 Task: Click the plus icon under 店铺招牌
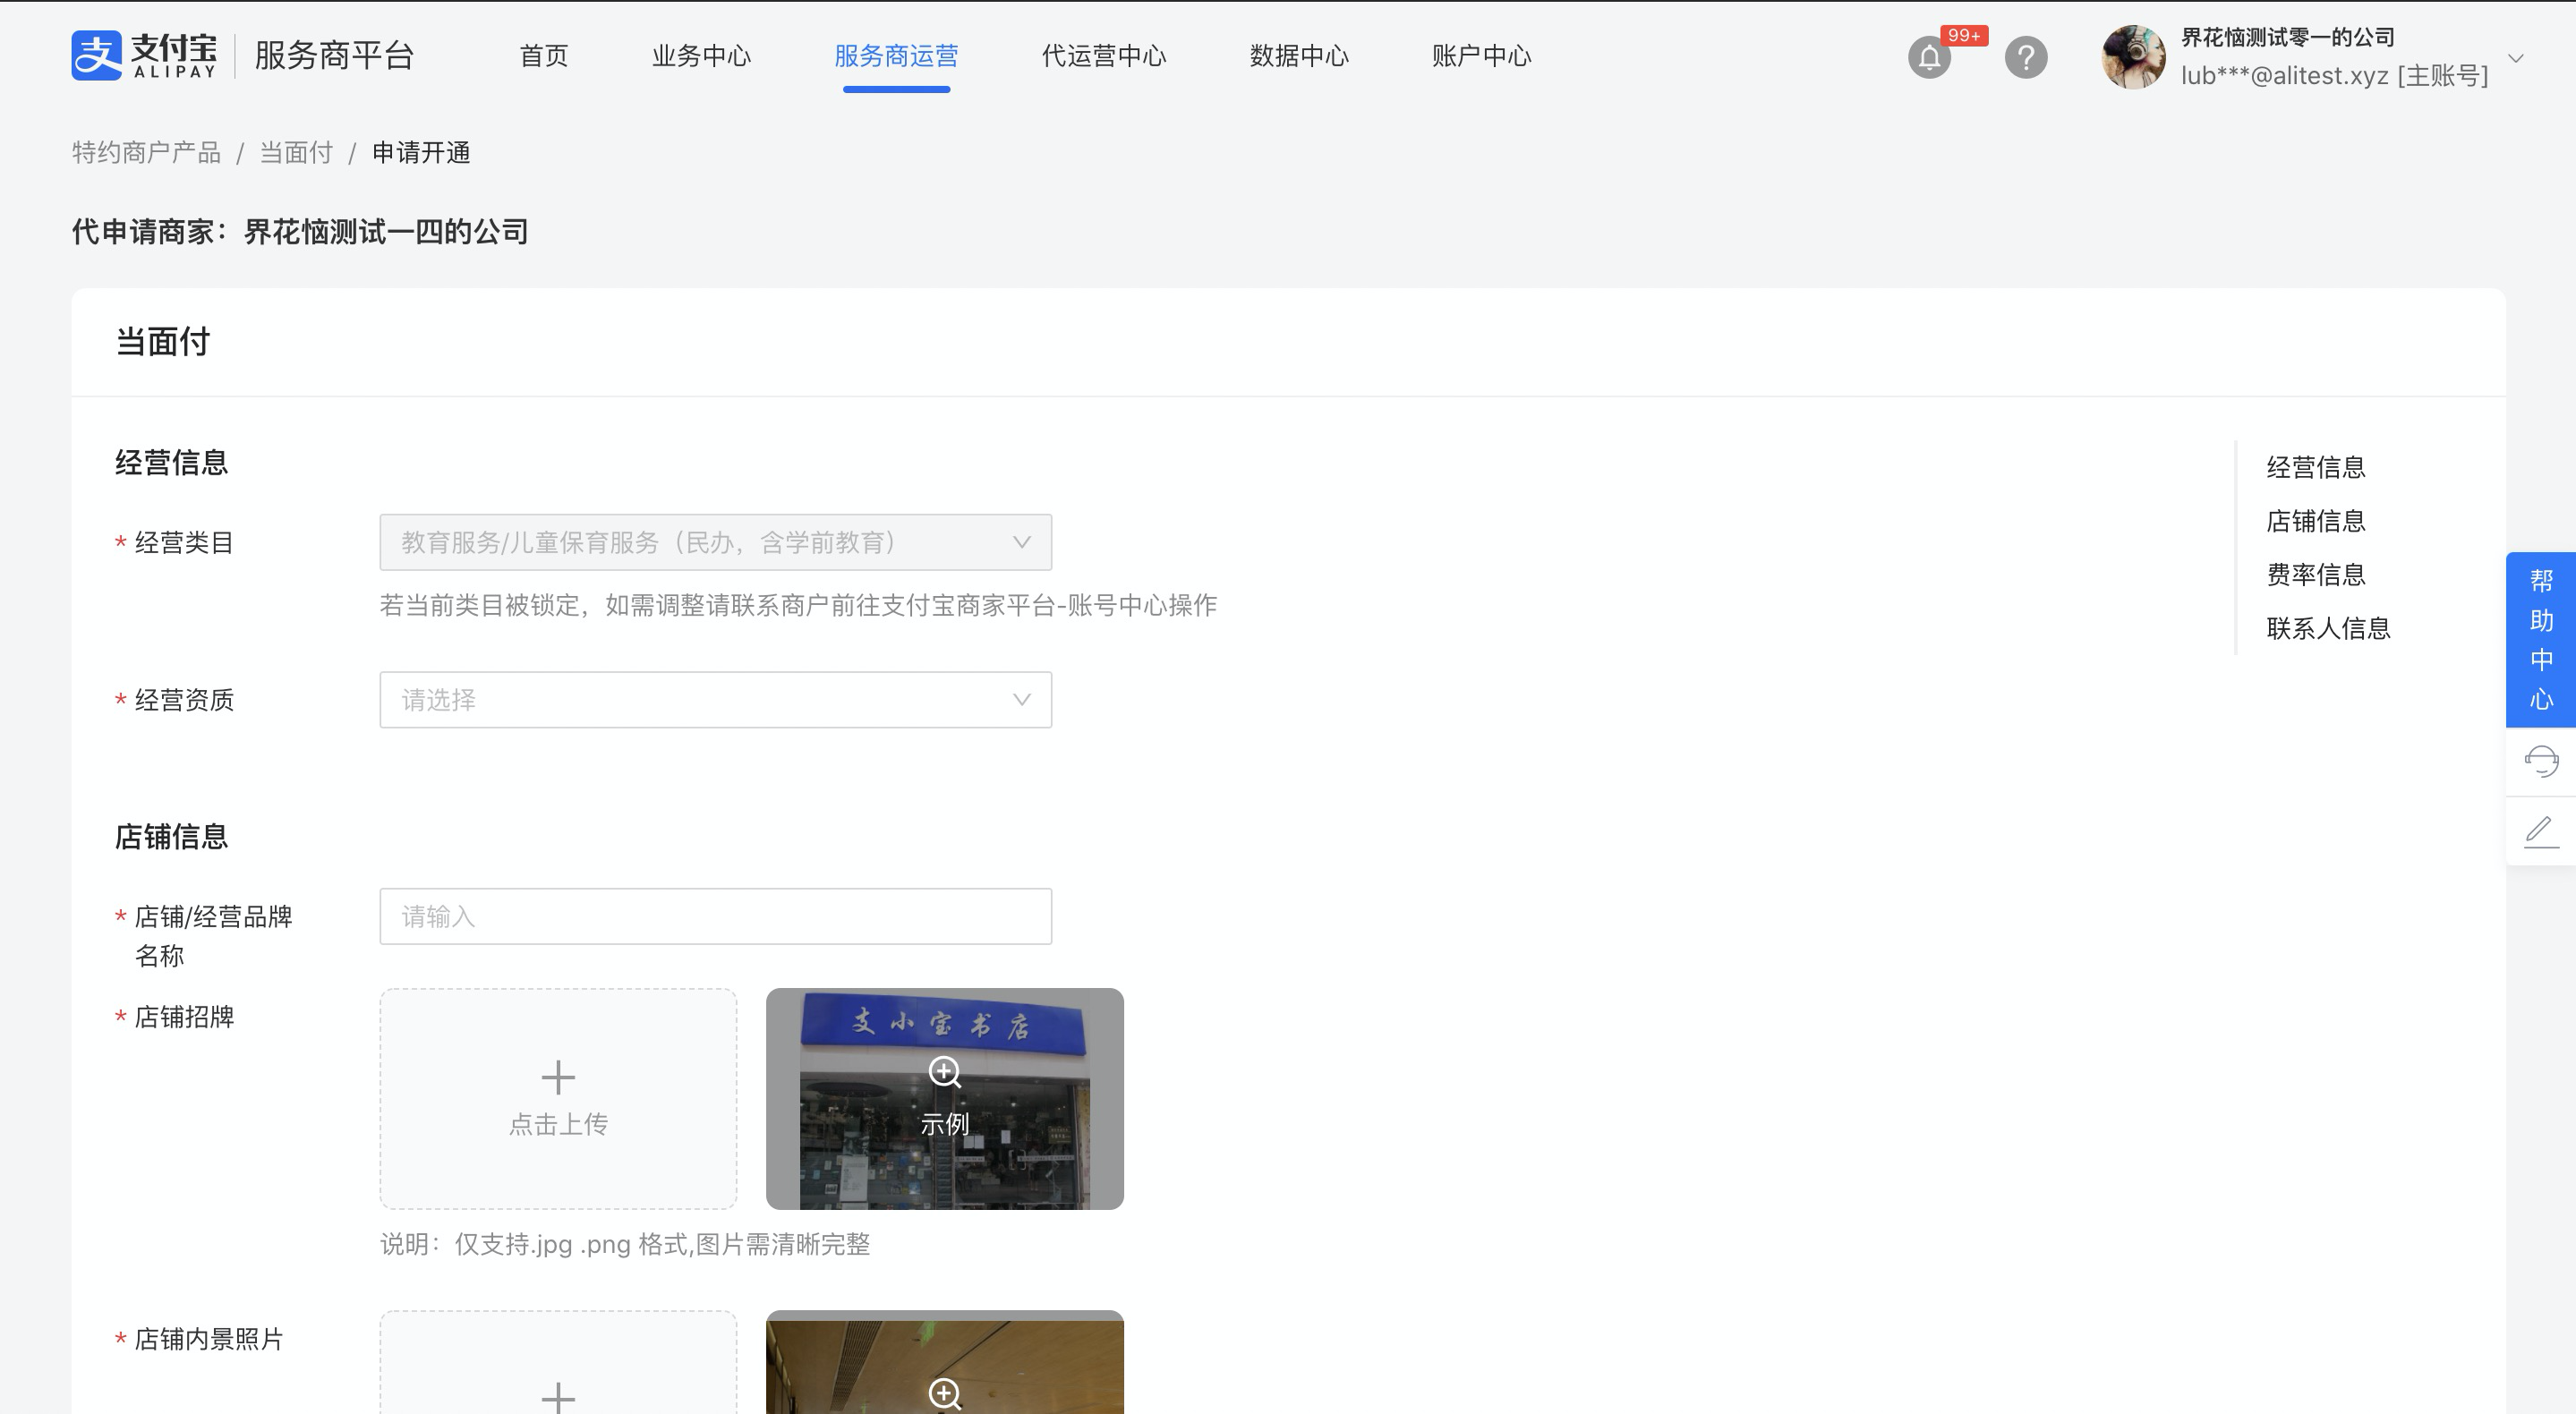[558, 1077]
